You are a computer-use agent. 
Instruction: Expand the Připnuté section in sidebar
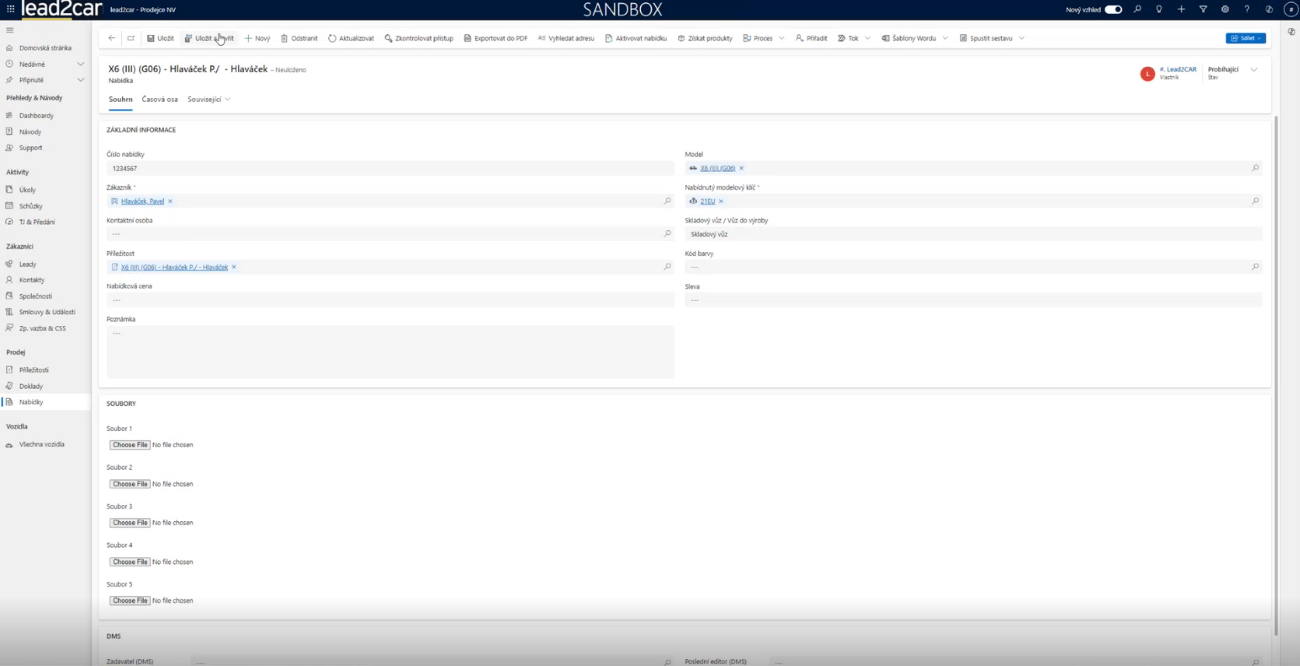click(x=81, y=80)
